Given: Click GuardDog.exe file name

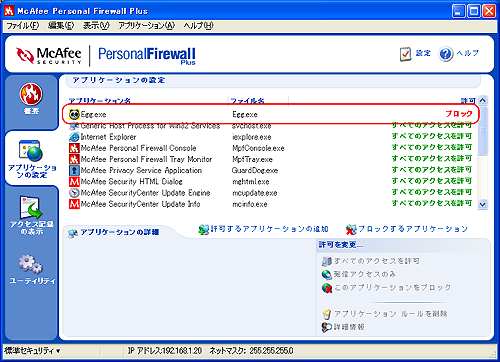Looking at the screenshot, I should (255, 170).
